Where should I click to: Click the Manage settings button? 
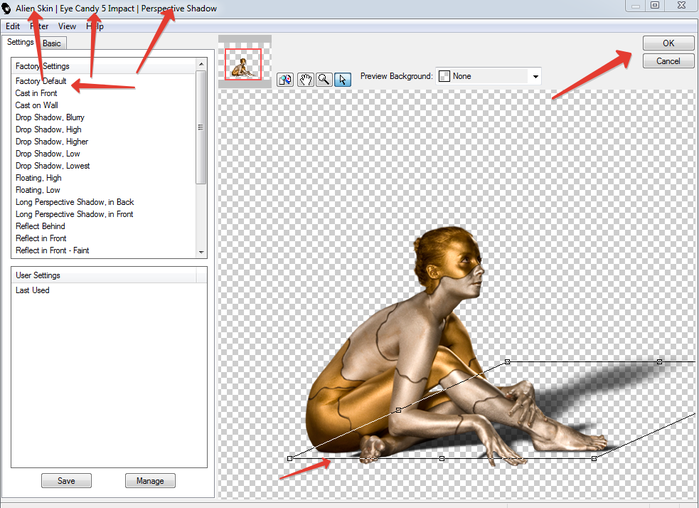click(150, 481)
